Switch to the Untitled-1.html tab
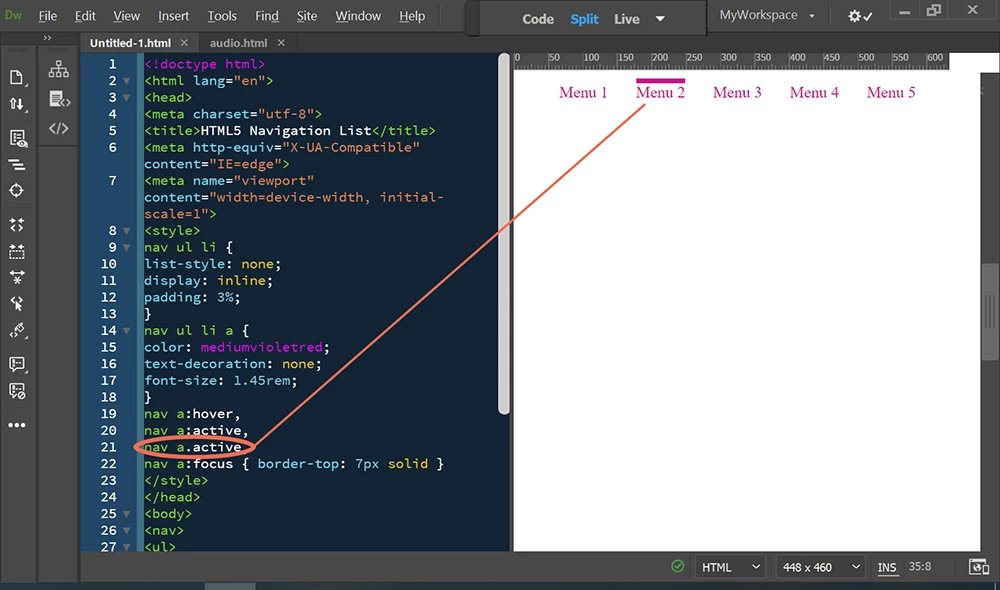This screenshot has width=1000, height=590. click(130, 43)
